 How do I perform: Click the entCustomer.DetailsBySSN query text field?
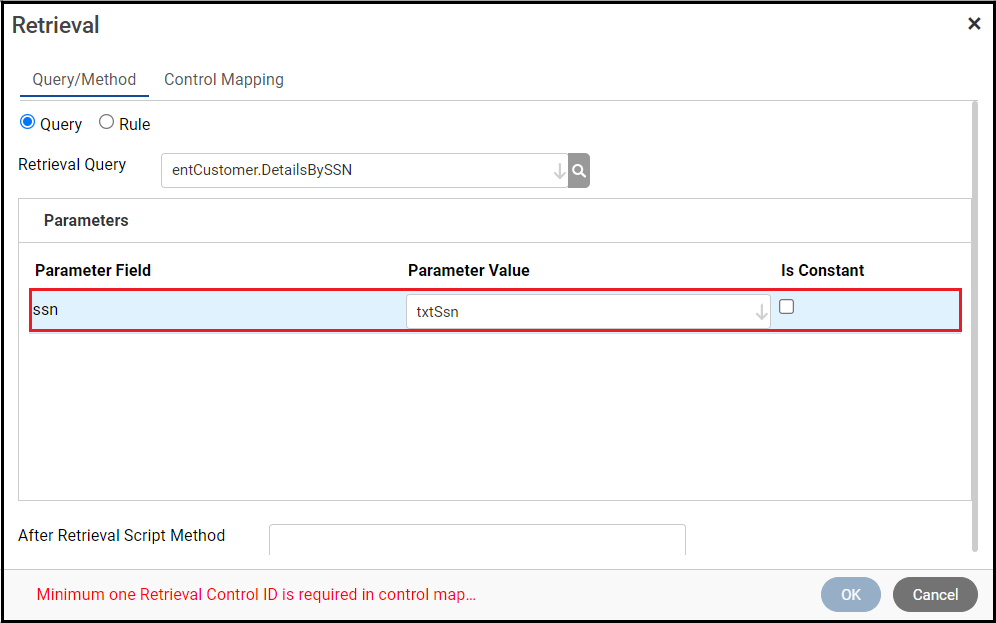355,171
